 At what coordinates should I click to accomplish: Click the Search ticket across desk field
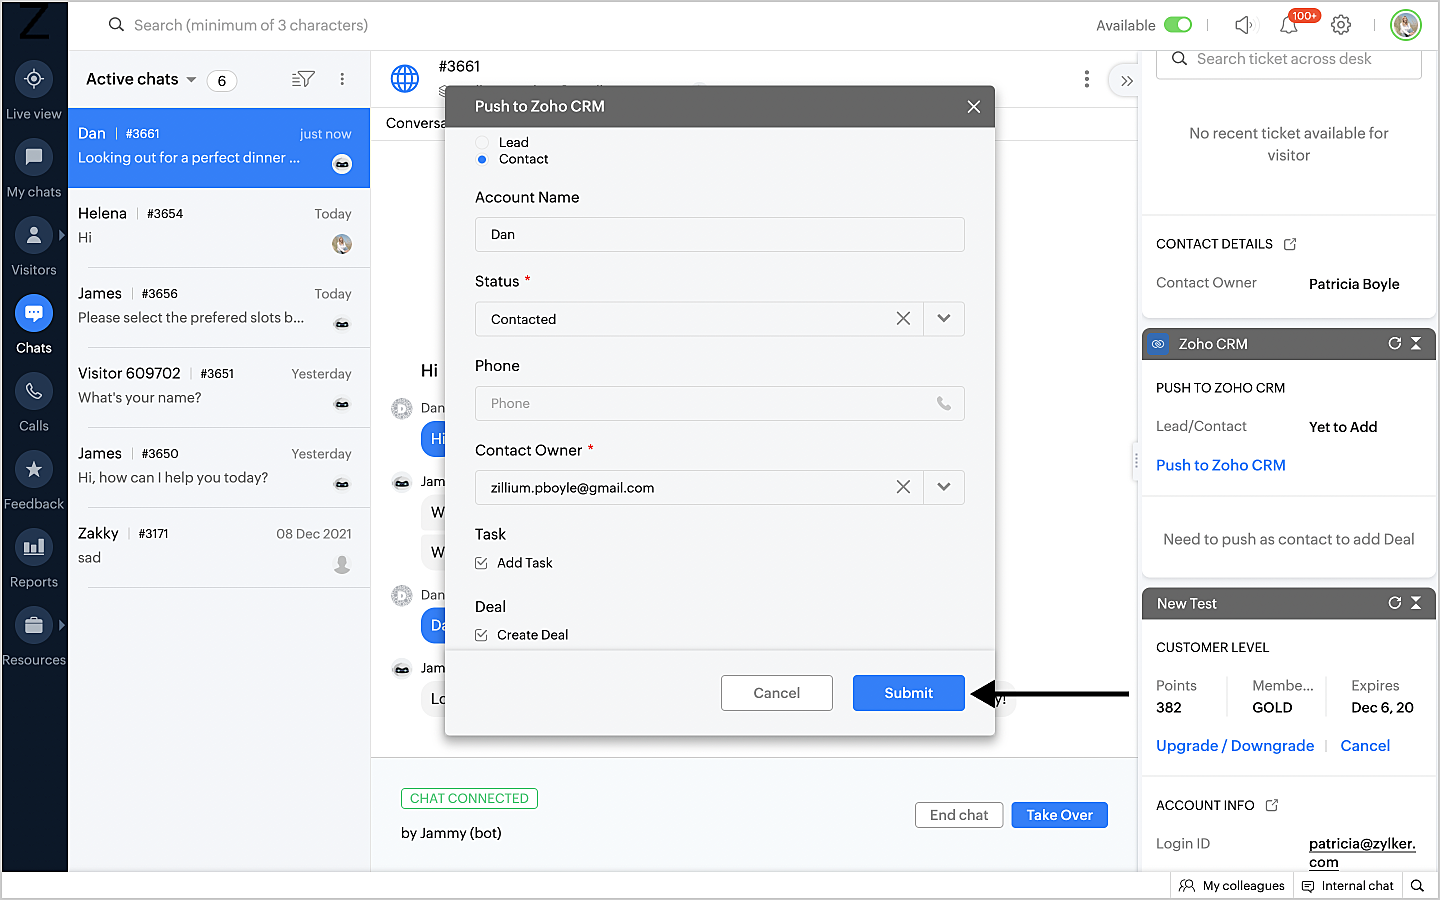[1289, 60]
